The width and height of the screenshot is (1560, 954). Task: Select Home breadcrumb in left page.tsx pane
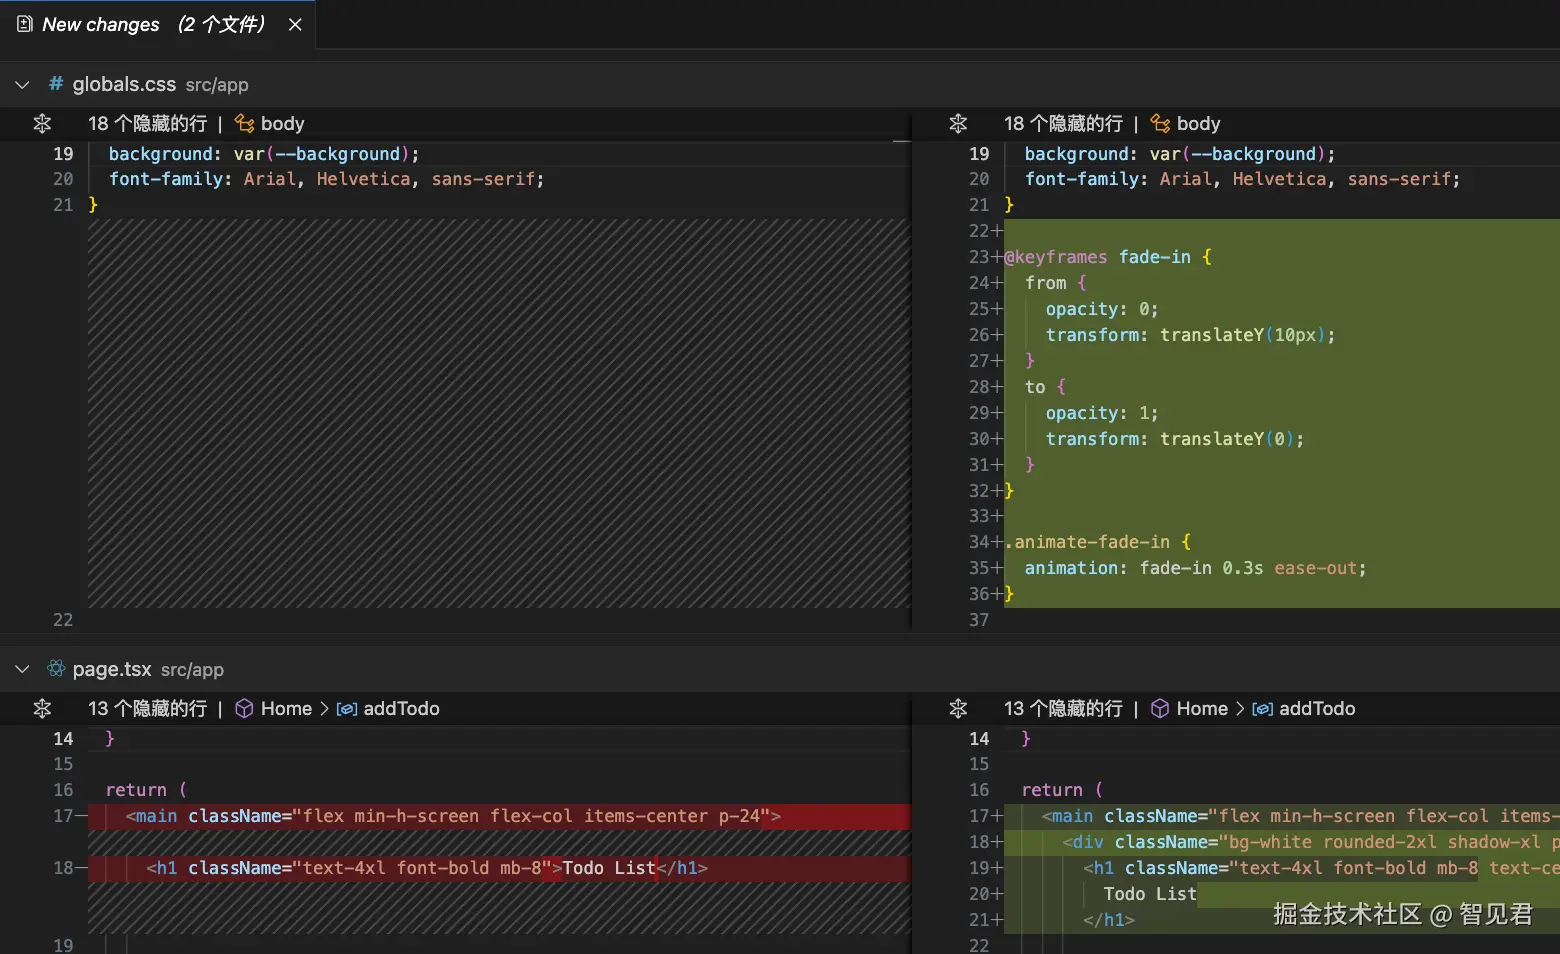point(286,709)
